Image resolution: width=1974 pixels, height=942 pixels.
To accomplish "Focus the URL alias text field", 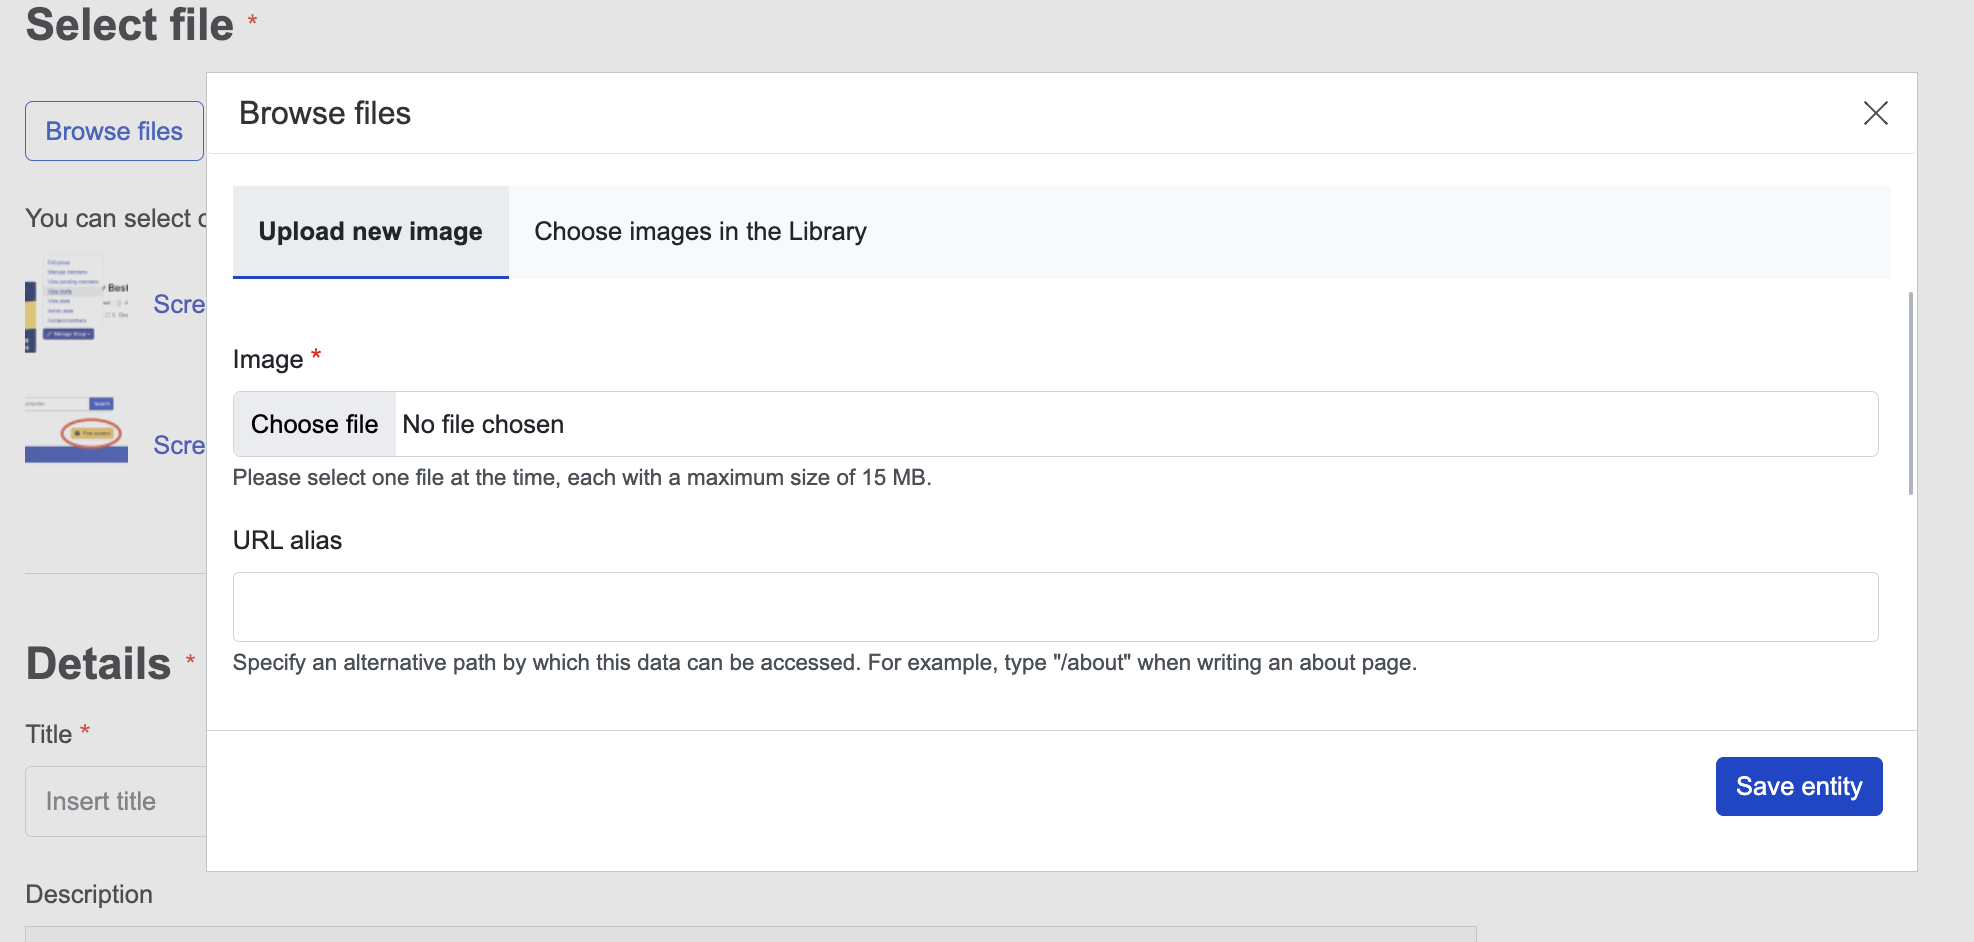I will 1055,607.
